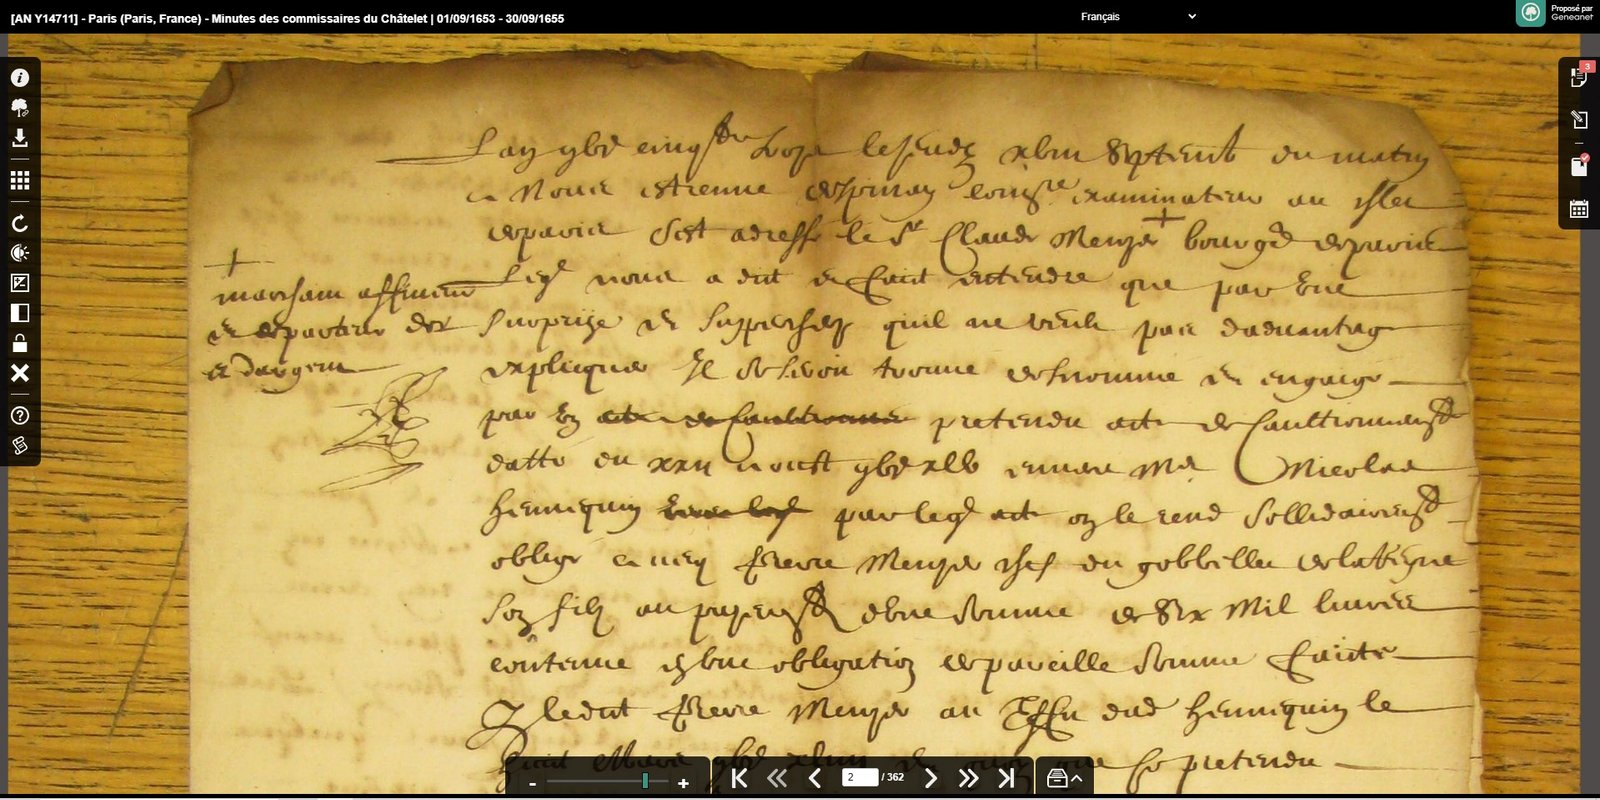The image size is (1600, 800).
Task: Go back to the first page
Action: [739, 778]
